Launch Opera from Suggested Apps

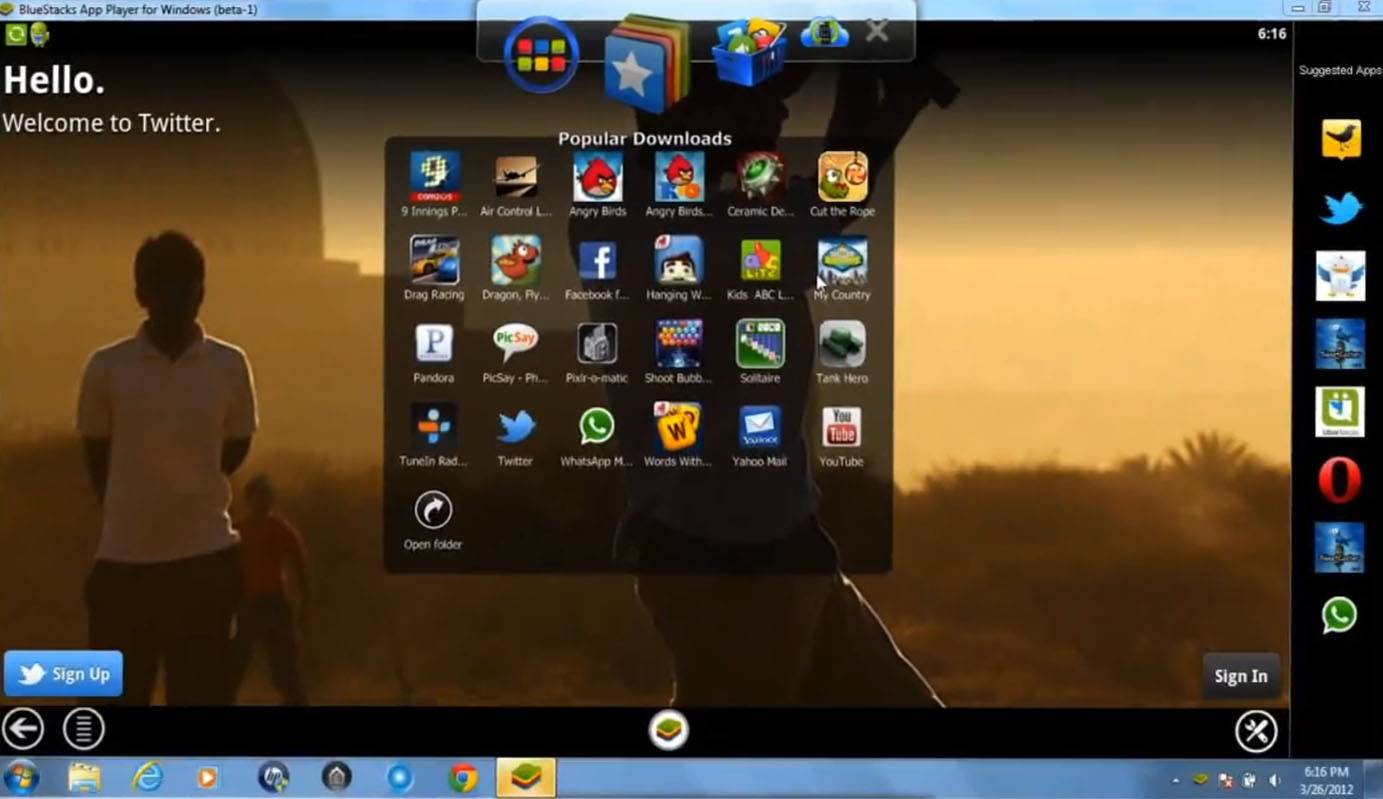point(1340,480)
